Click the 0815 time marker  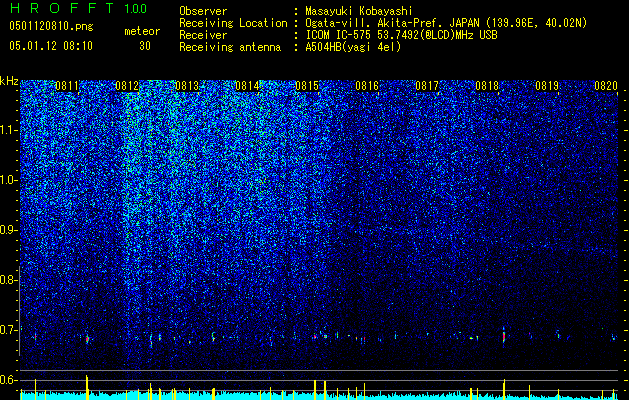[x=307, y=86]
